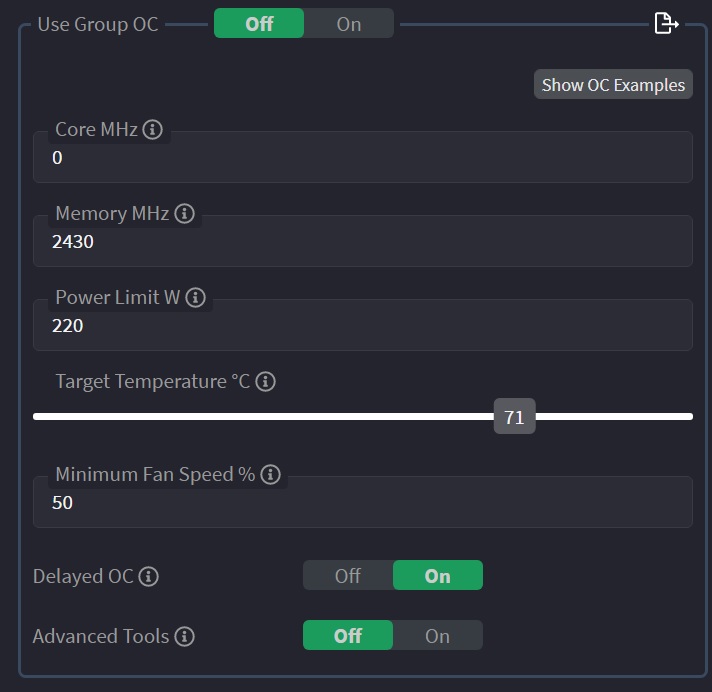Focus the Memory MHz field showing 2430

363,241
